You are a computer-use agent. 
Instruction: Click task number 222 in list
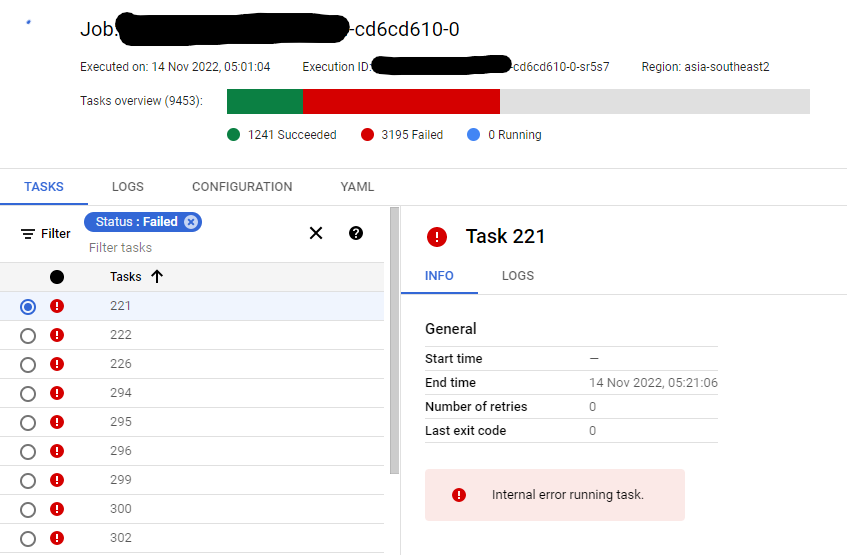coord(120,335)
